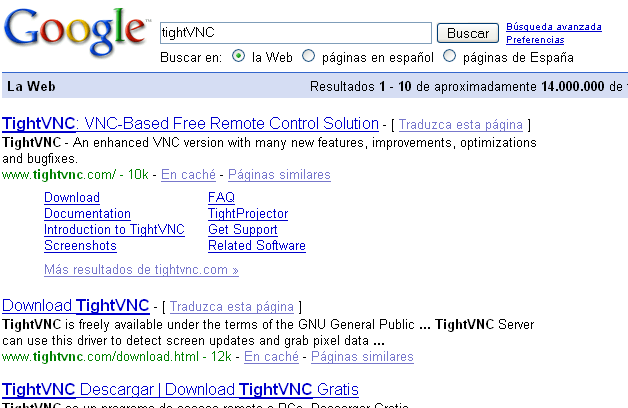This screenshot has width=628, height=408.
Task: Open the Preferencias link
Action: [x=535, y=40]
